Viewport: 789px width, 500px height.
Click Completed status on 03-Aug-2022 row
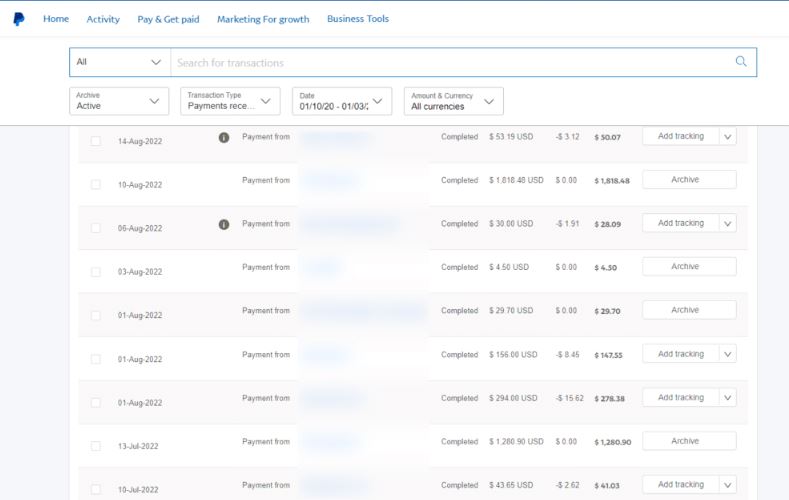pos(459,267)
